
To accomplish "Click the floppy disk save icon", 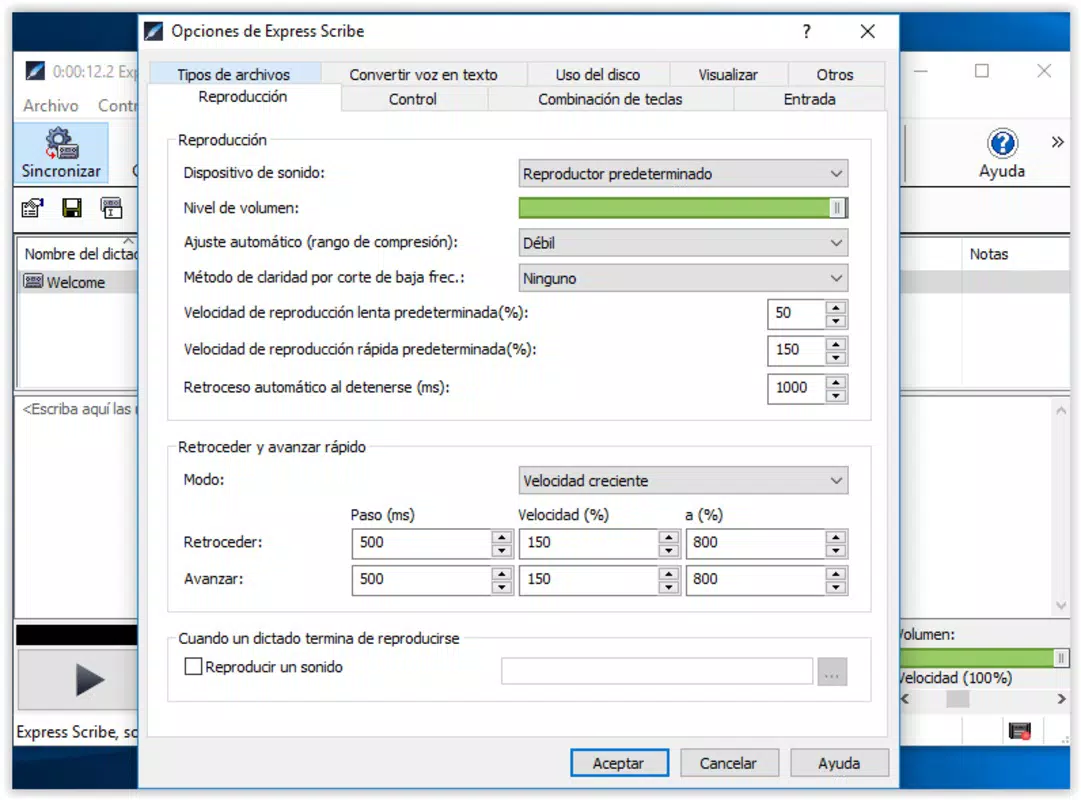I will point(72,208).
